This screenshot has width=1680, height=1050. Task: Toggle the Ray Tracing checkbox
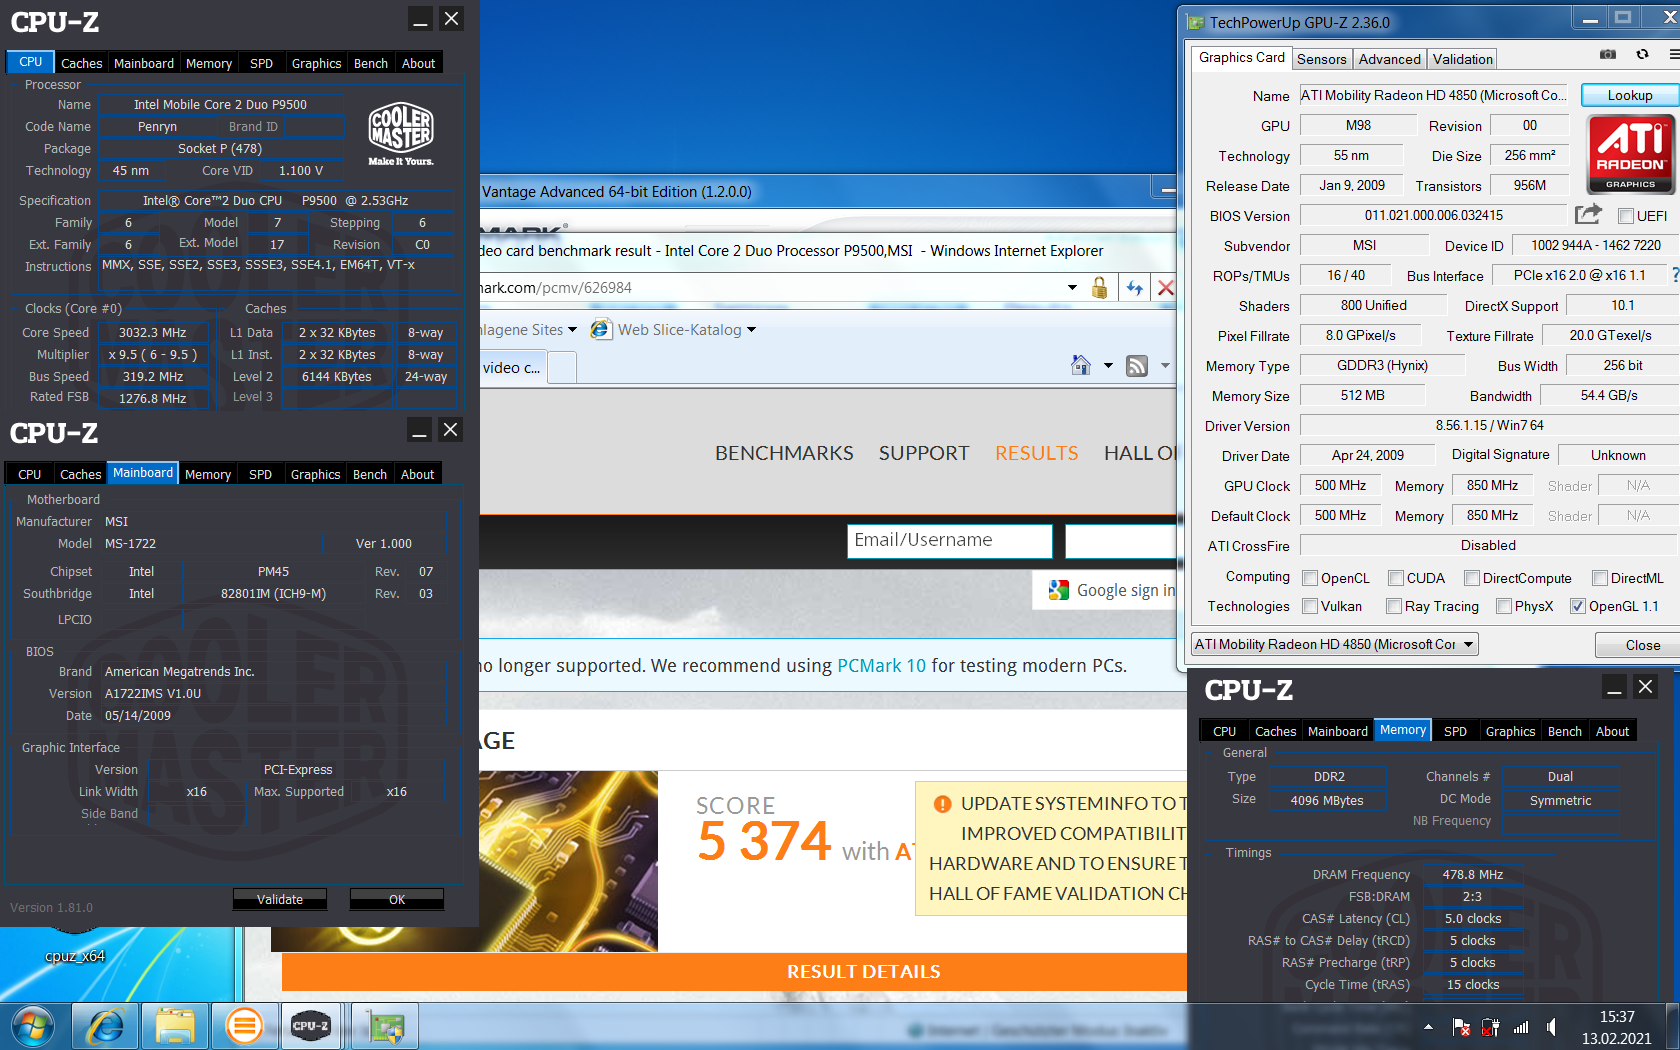(1394, 606)
